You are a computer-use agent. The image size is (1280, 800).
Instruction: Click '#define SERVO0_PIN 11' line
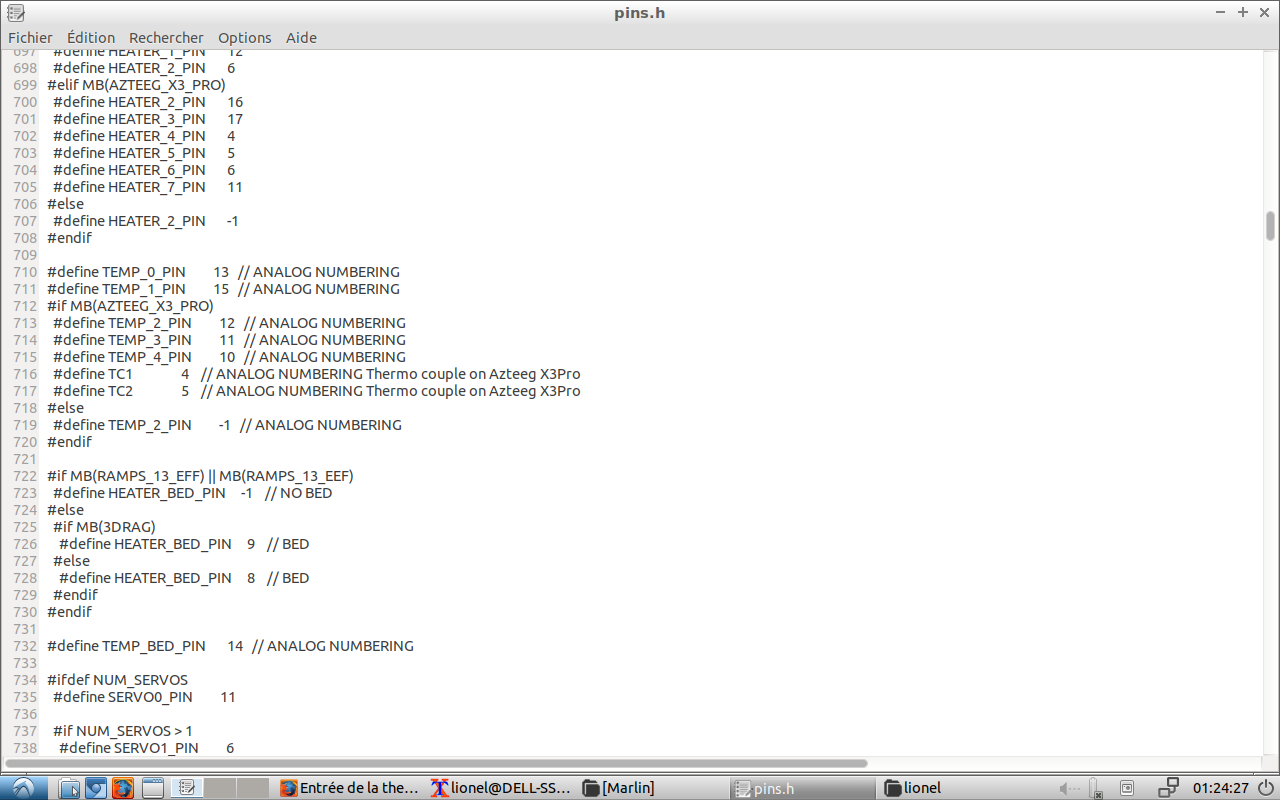coord(144,697)
